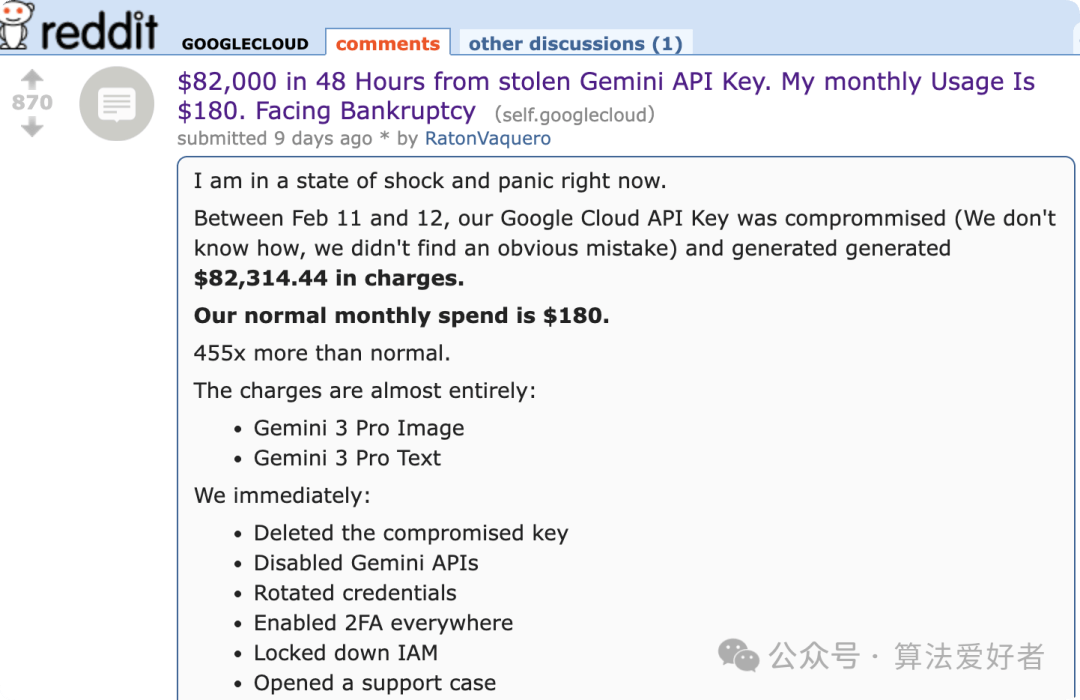Click the Deleted the compromised key bullet
This screenshot has width=1080, height=700.
[410, 533]
